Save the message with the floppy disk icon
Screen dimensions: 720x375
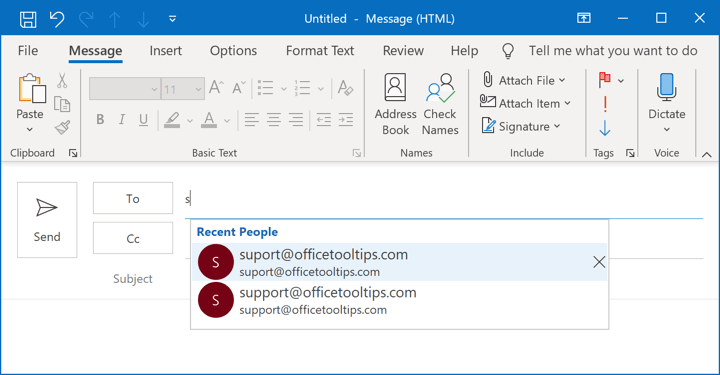[x=28, y=19]
